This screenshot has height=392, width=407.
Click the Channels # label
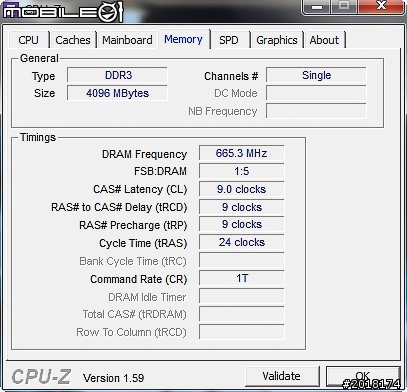[231, 76]
